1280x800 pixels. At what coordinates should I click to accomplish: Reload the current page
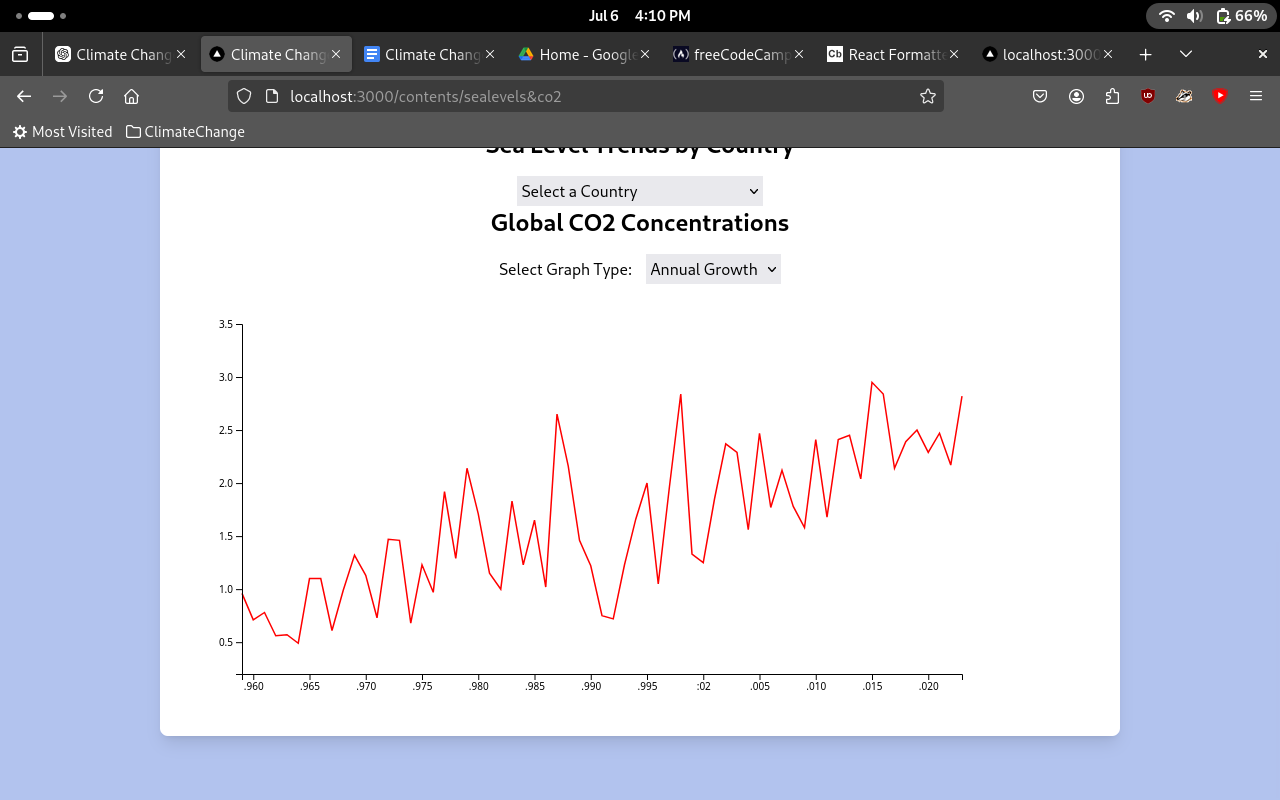(96, 96)
